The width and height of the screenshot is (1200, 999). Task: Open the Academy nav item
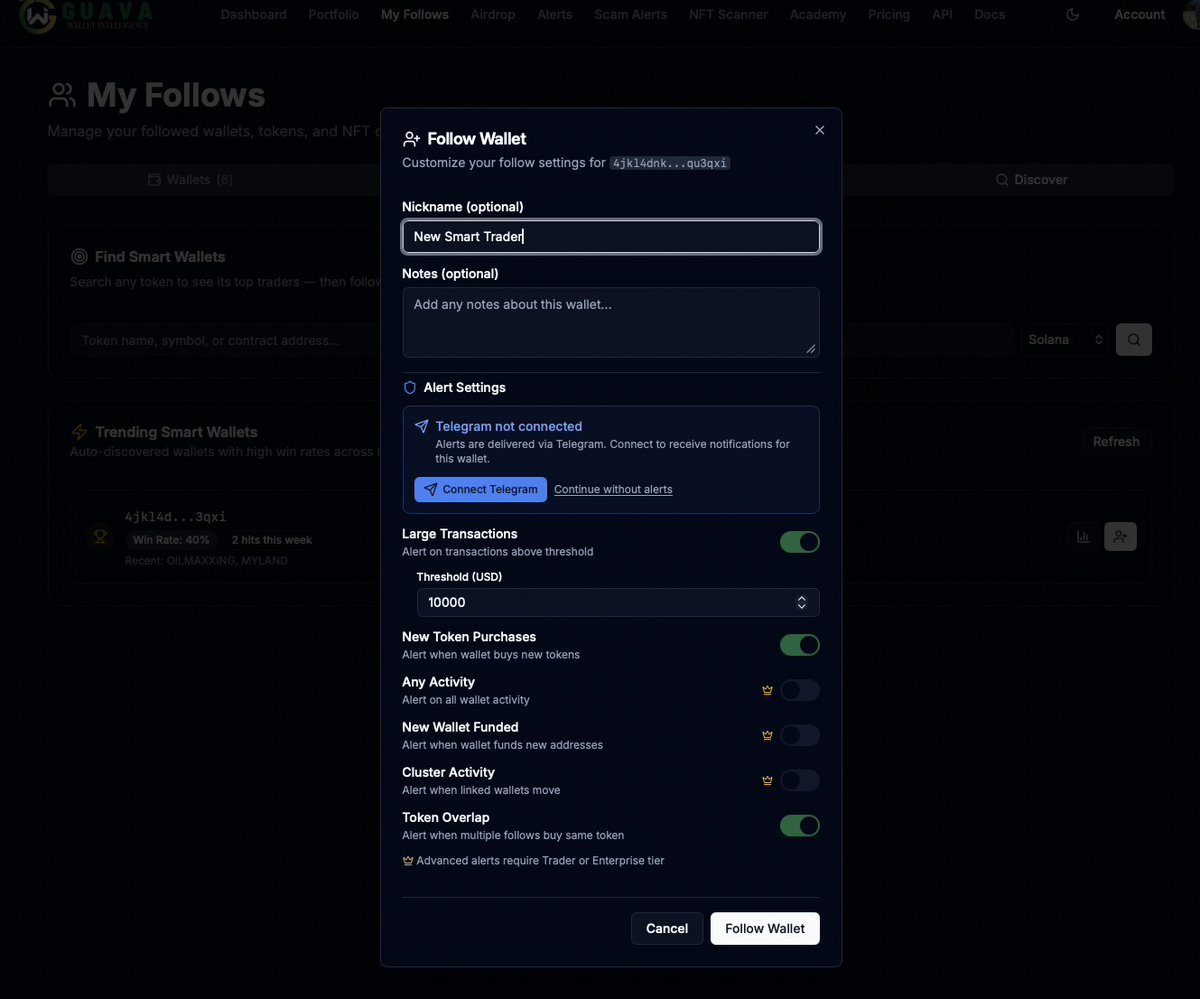(818, 14)
